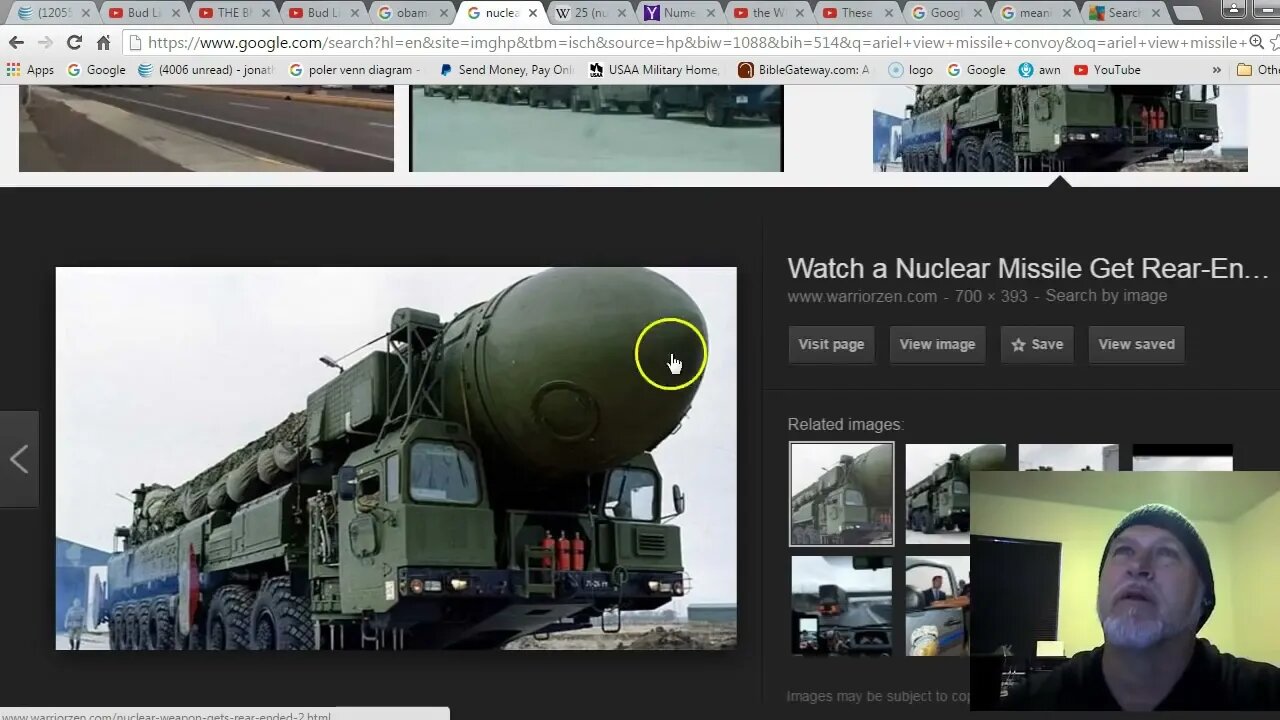Switch to the first 'Bud Li' YouTube tab

click(143, 13)
